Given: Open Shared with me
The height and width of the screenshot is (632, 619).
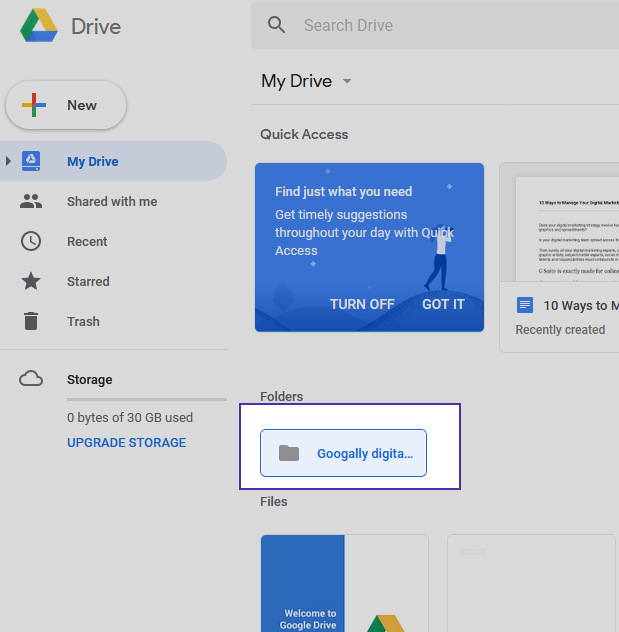Looking at the screenshot, I should click(112, 201).
